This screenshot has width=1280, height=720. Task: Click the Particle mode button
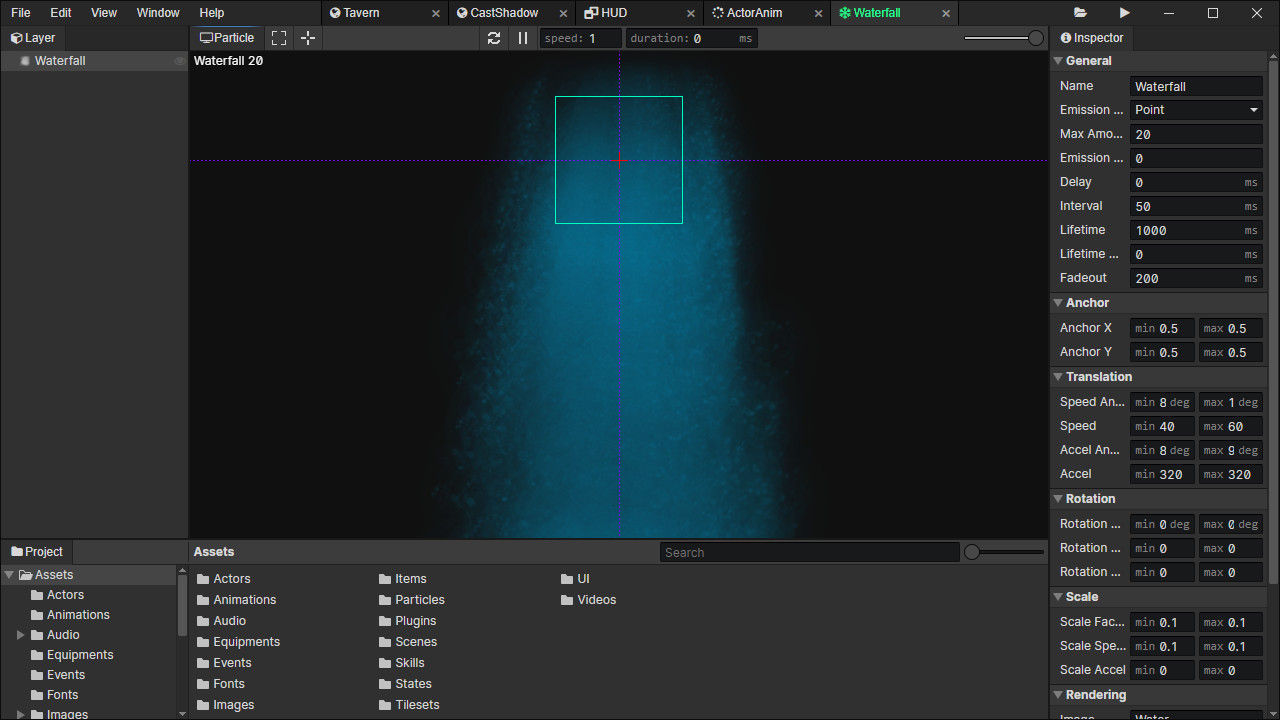(x=225, y=37)
